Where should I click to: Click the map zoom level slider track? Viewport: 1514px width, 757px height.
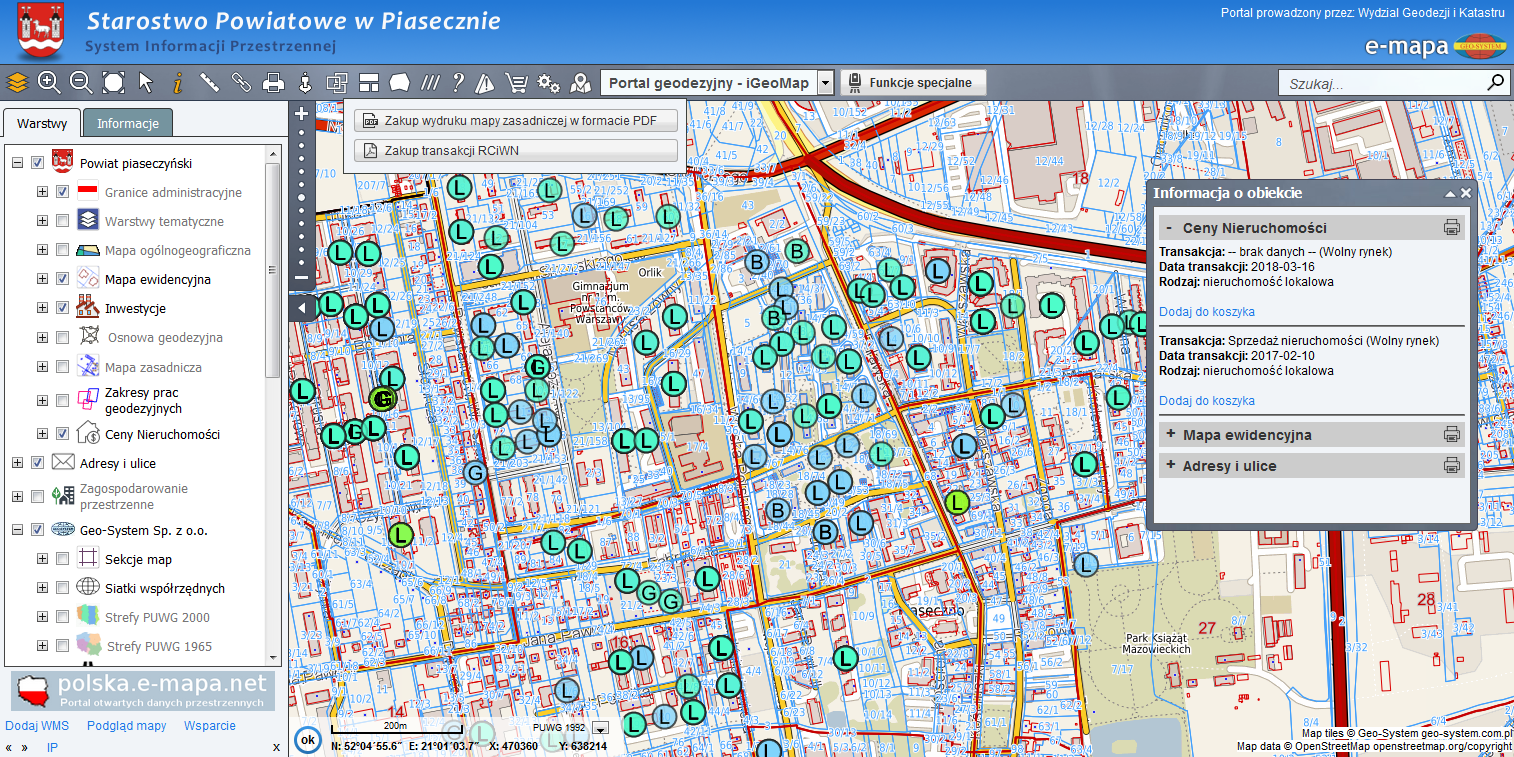point(301,196)
